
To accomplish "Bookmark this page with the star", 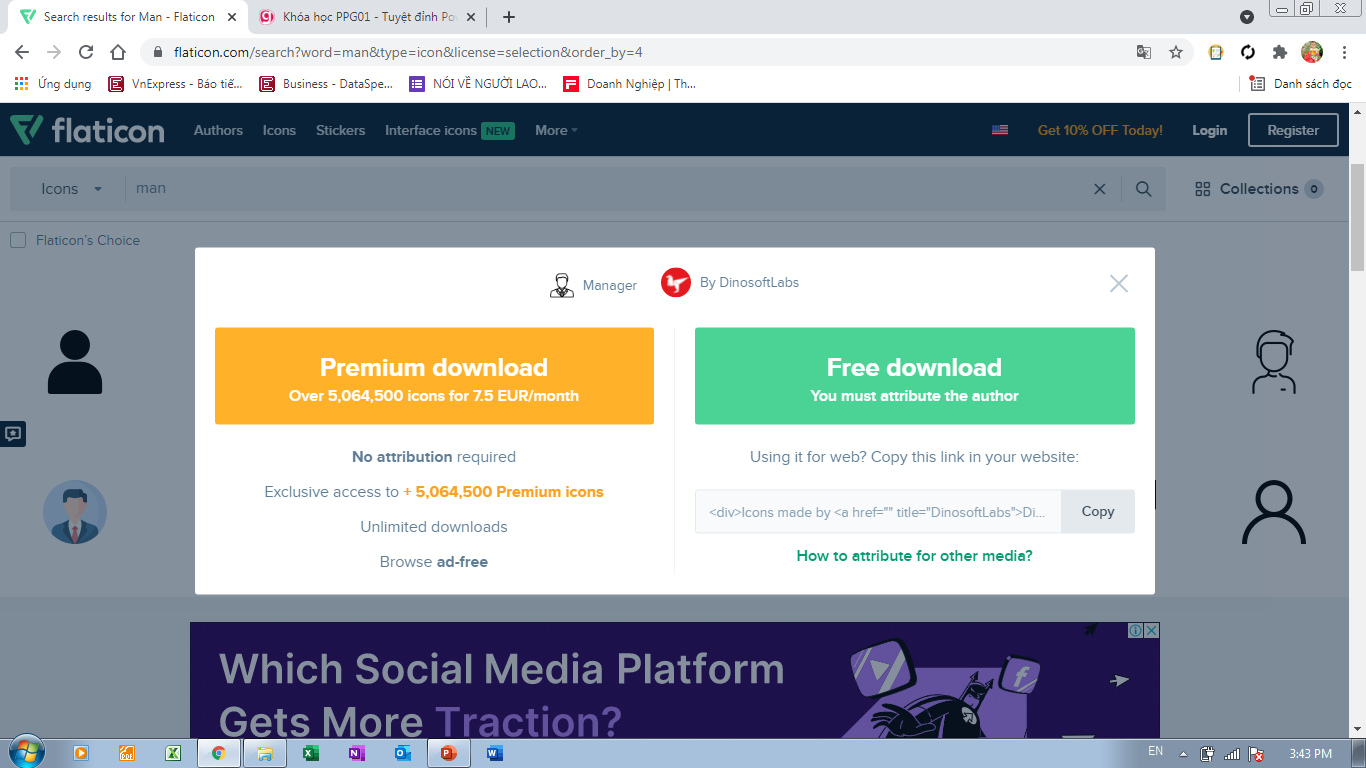I will 1176,52.
